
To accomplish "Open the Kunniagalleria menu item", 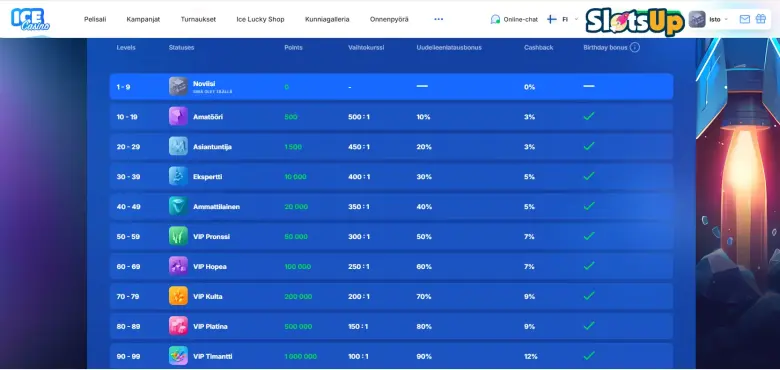I will [x=327, y=19].
